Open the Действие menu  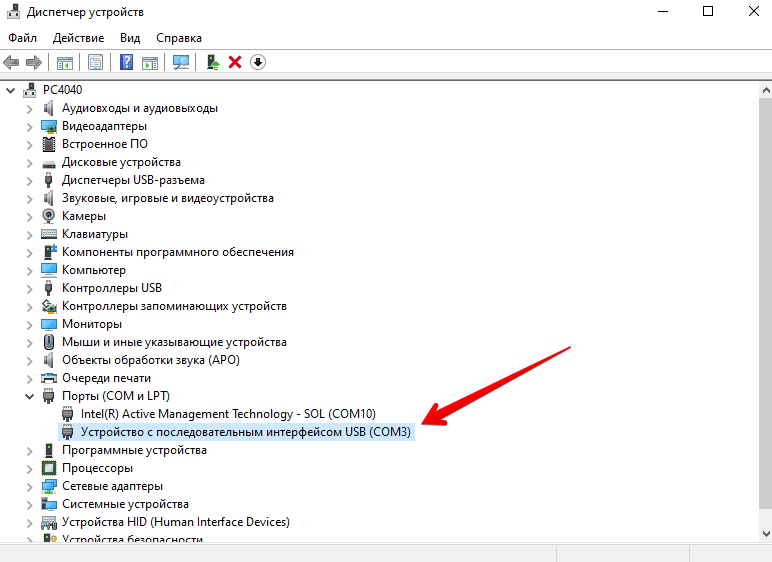(x=78, y=37)
